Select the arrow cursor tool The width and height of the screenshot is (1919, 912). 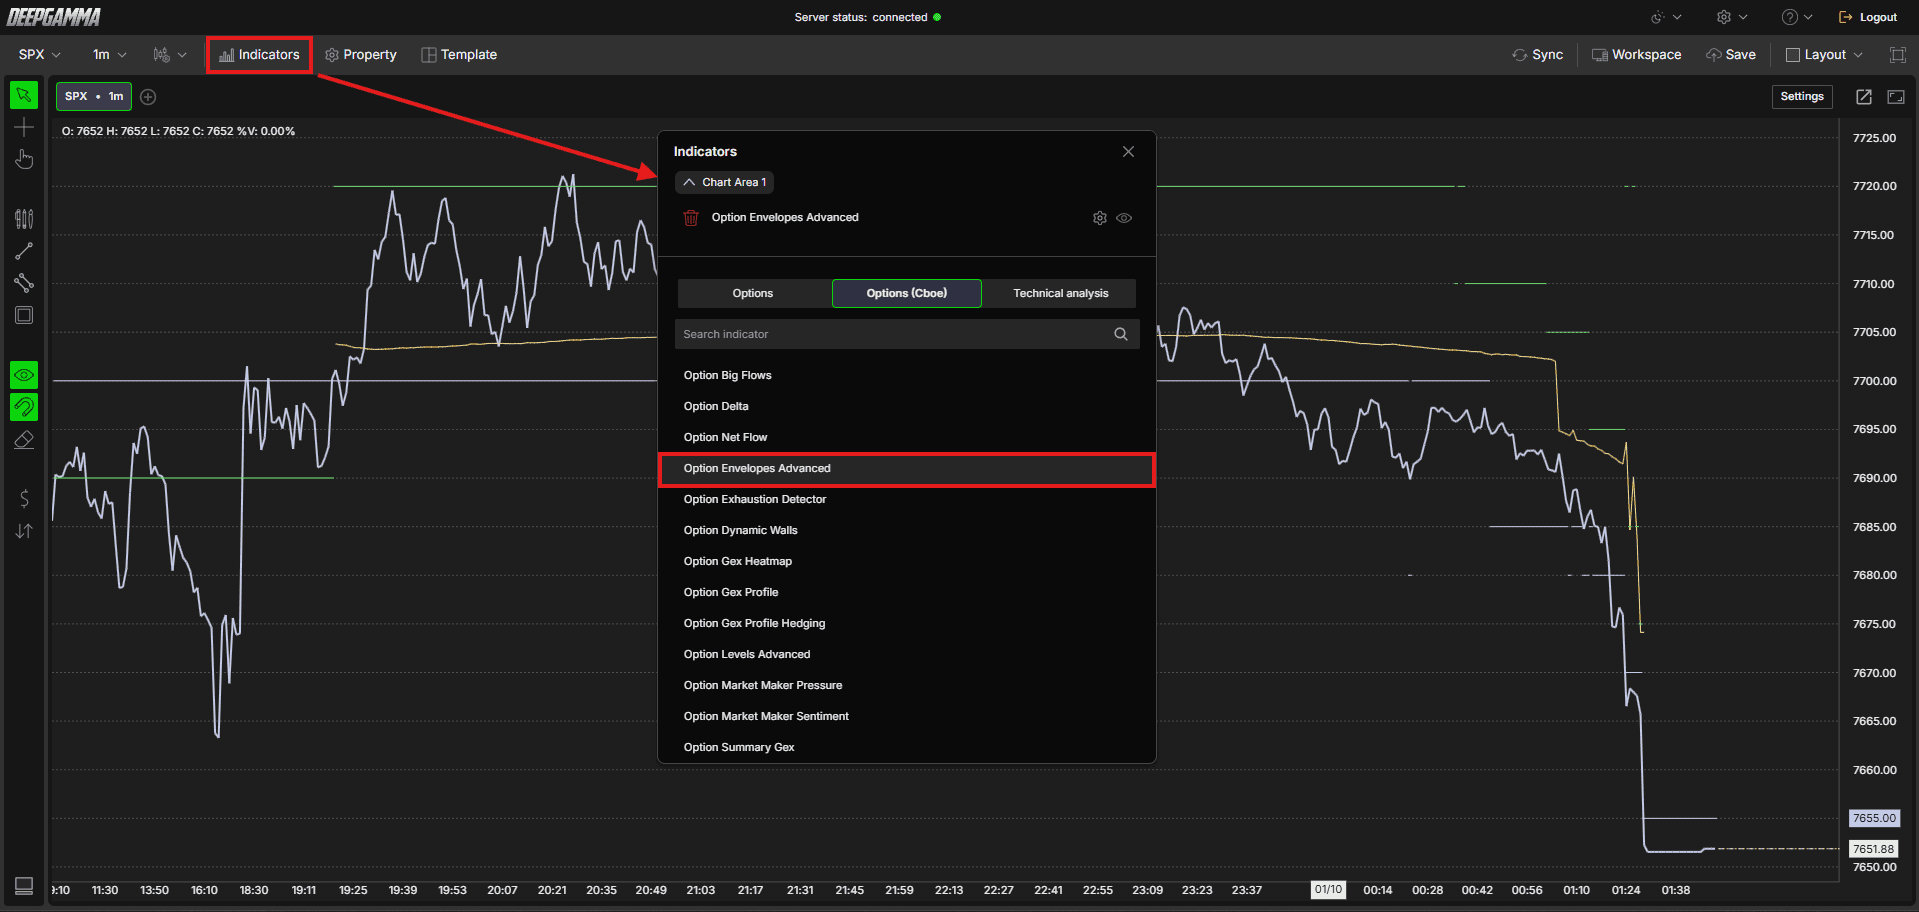pos(24,95)
